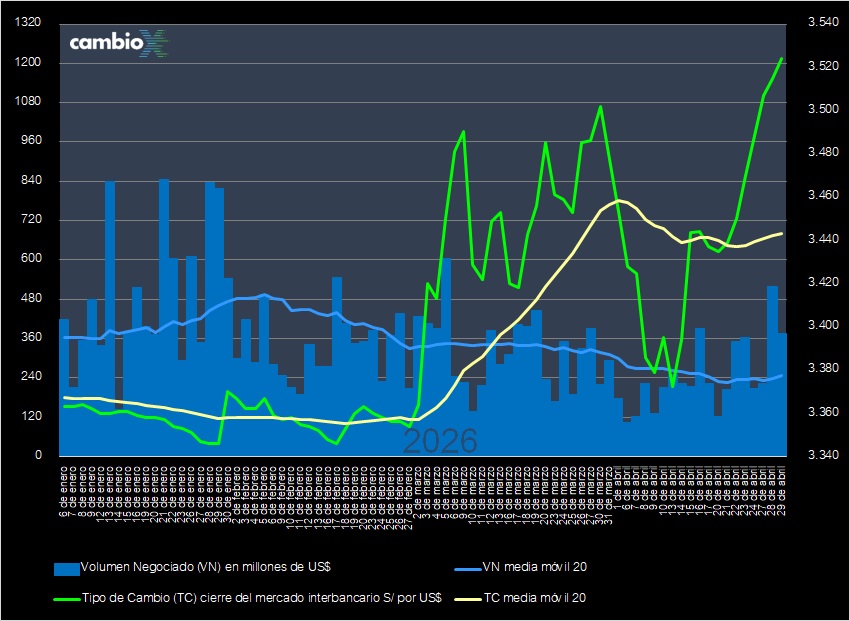This screenshot has width=850, height=621.
Task: Click the 1320 value on left axis
Action: (x=29, y=23)
